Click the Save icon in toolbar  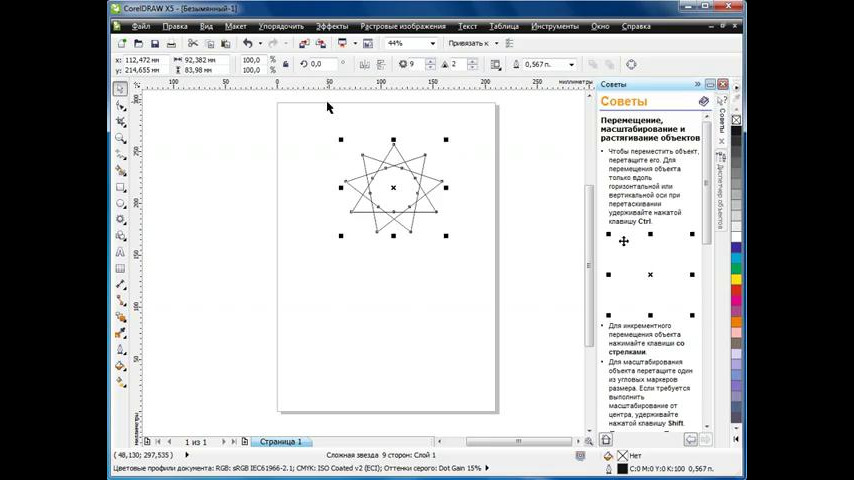[155, 44]
